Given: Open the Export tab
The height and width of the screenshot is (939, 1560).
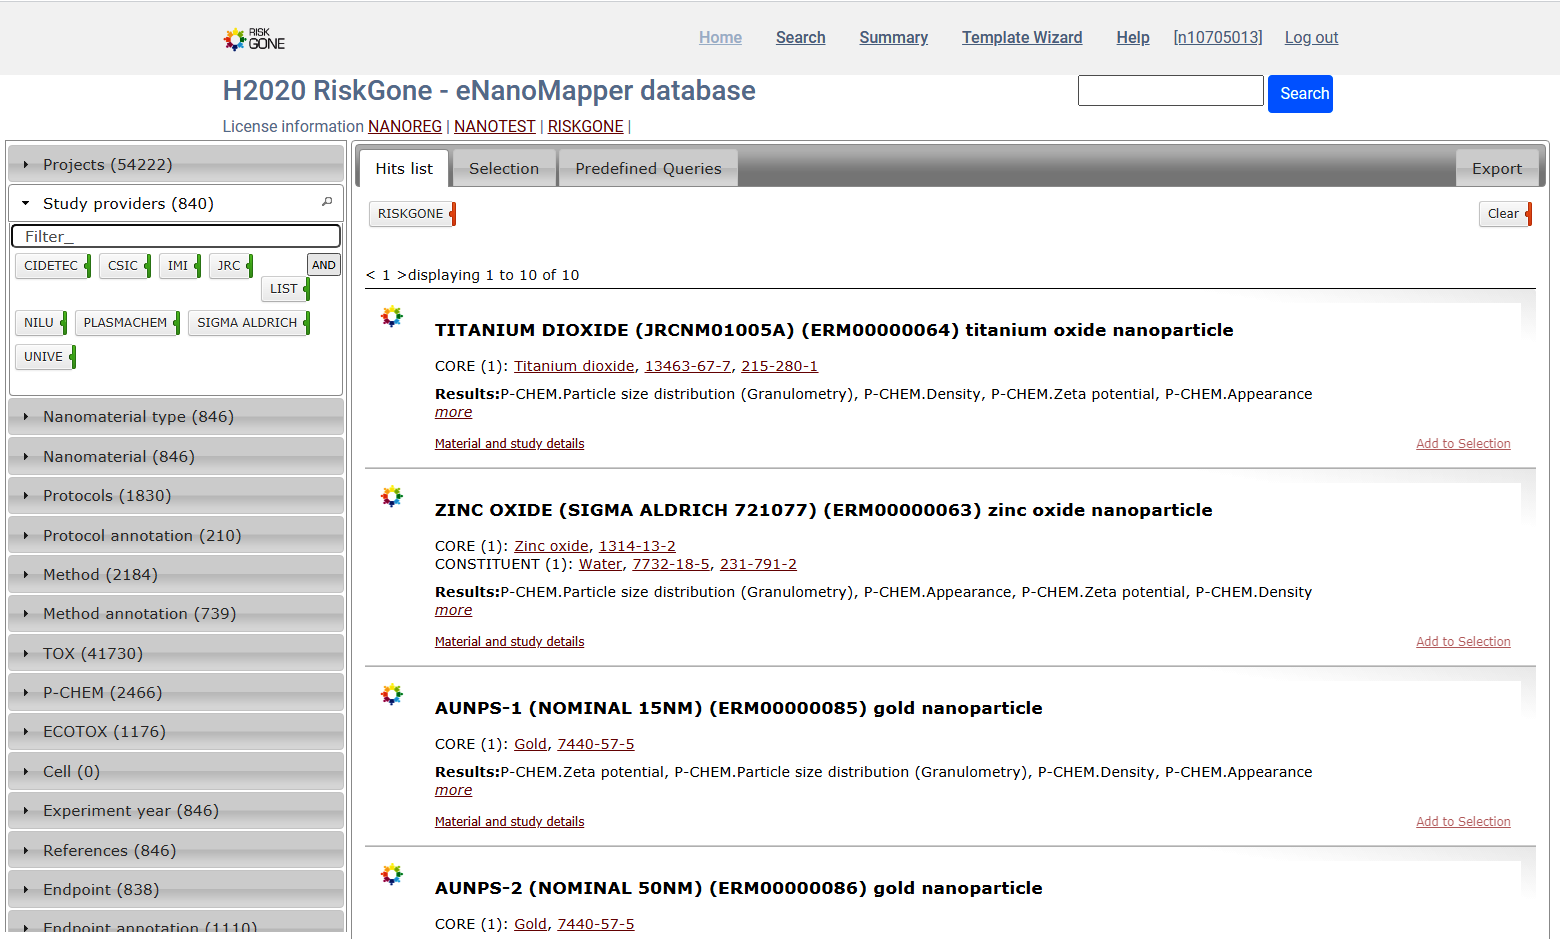Looking at the screenshot, I should (1497, 169).
